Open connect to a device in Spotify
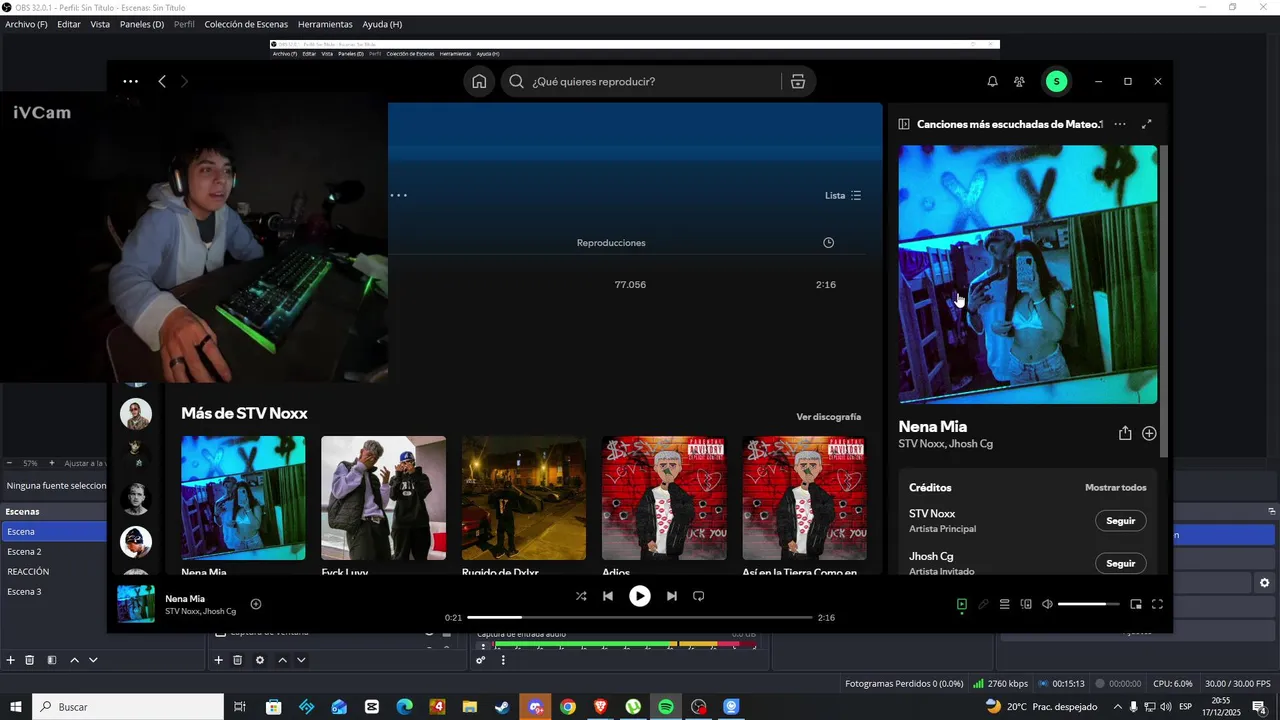1280x720 pixels. (x=1026, y=604)
